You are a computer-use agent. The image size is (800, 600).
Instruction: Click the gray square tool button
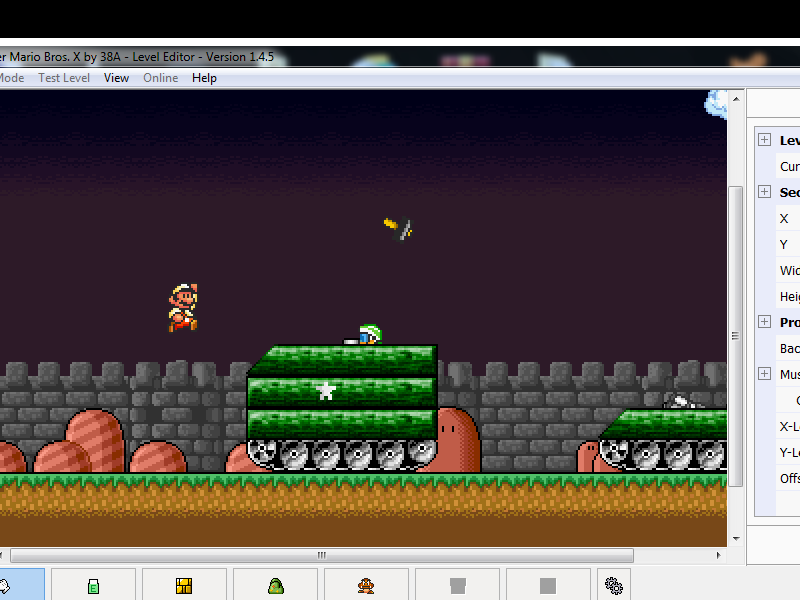coord(548,585)
